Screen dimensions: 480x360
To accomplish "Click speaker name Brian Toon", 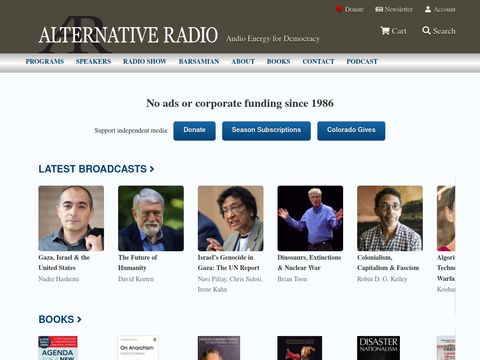I will point(292,279).
